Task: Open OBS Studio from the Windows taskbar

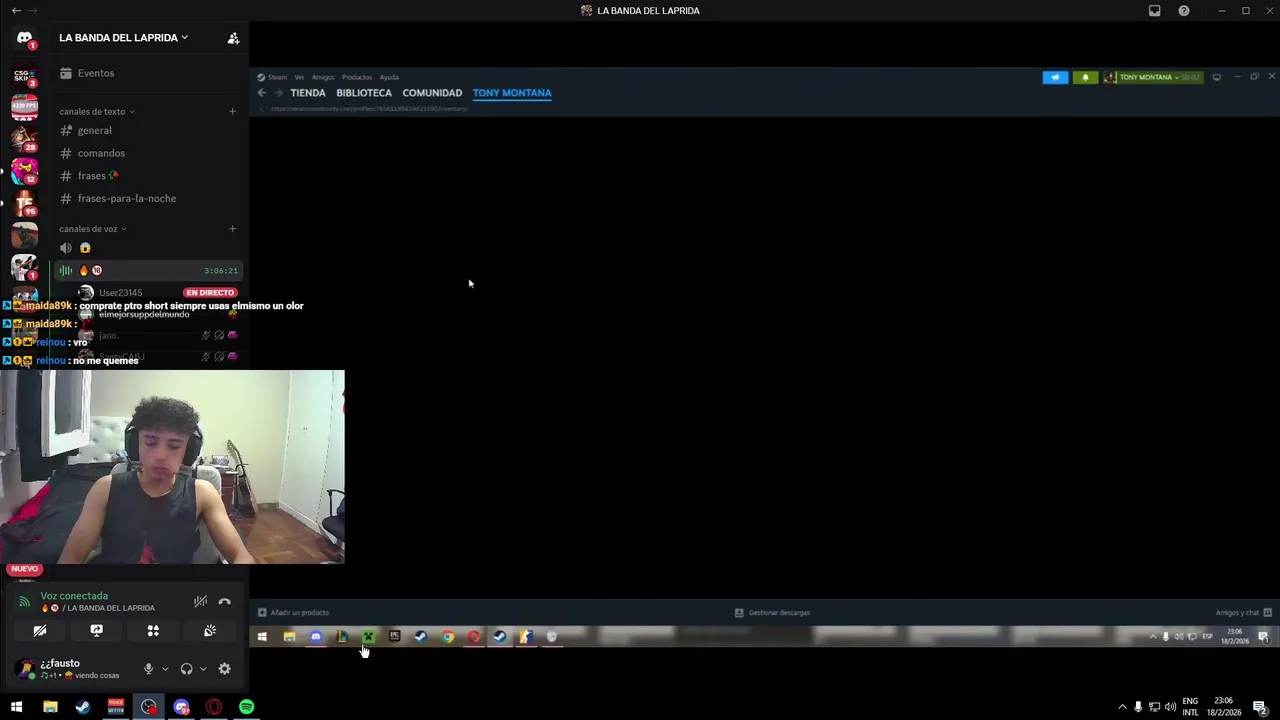Action: tap(149, 707)
